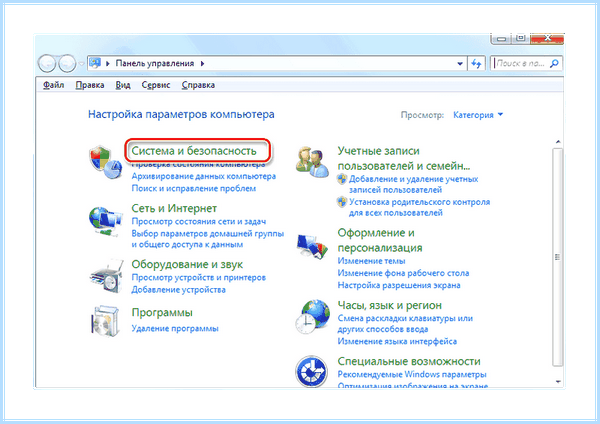The height and width of the screenshot is (424, 600).
Task: Expand the arrow after Панель управления breadcrumb
Action: click(202, 64)
